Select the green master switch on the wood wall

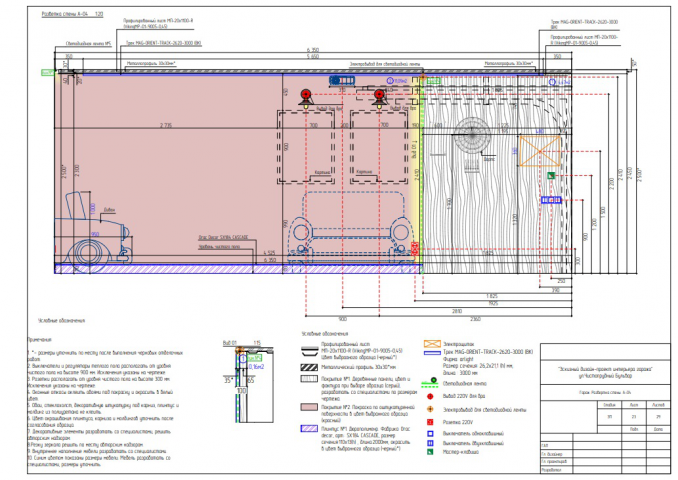(551, 175)
